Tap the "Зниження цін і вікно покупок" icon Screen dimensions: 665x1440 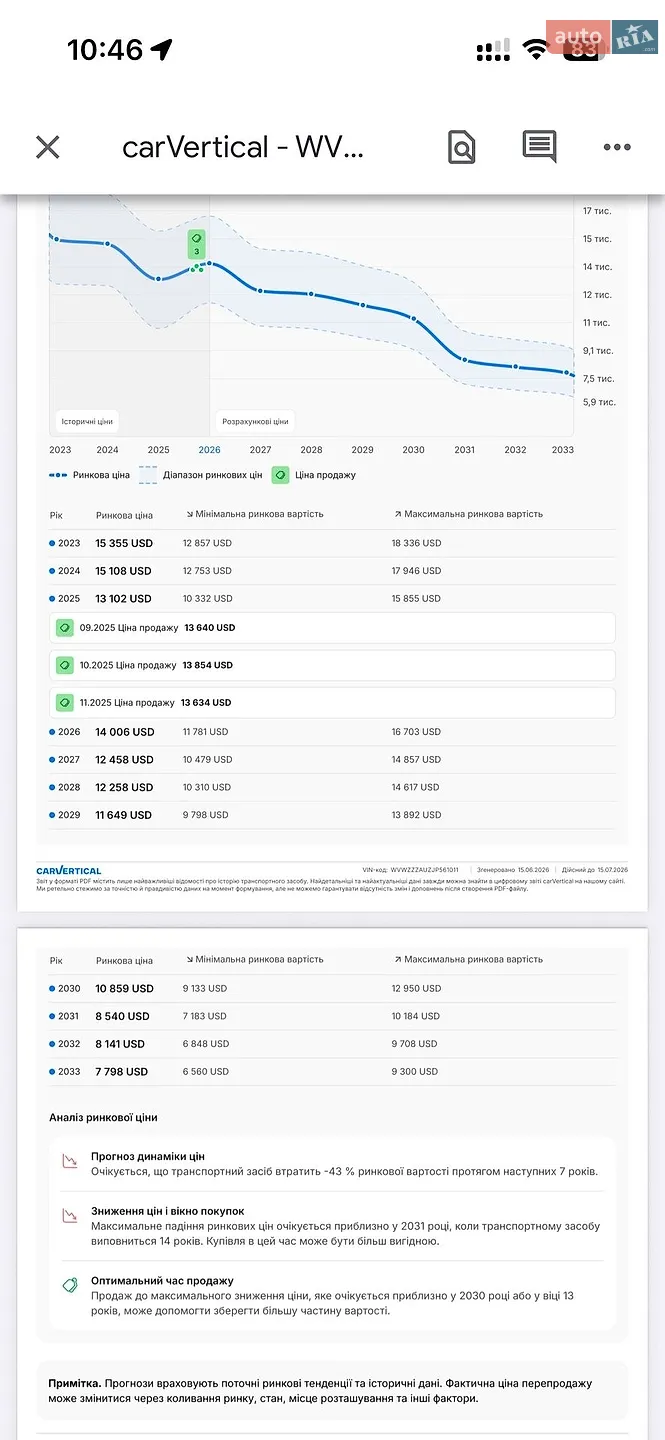pyautogui.click(x=70, y=1216)
